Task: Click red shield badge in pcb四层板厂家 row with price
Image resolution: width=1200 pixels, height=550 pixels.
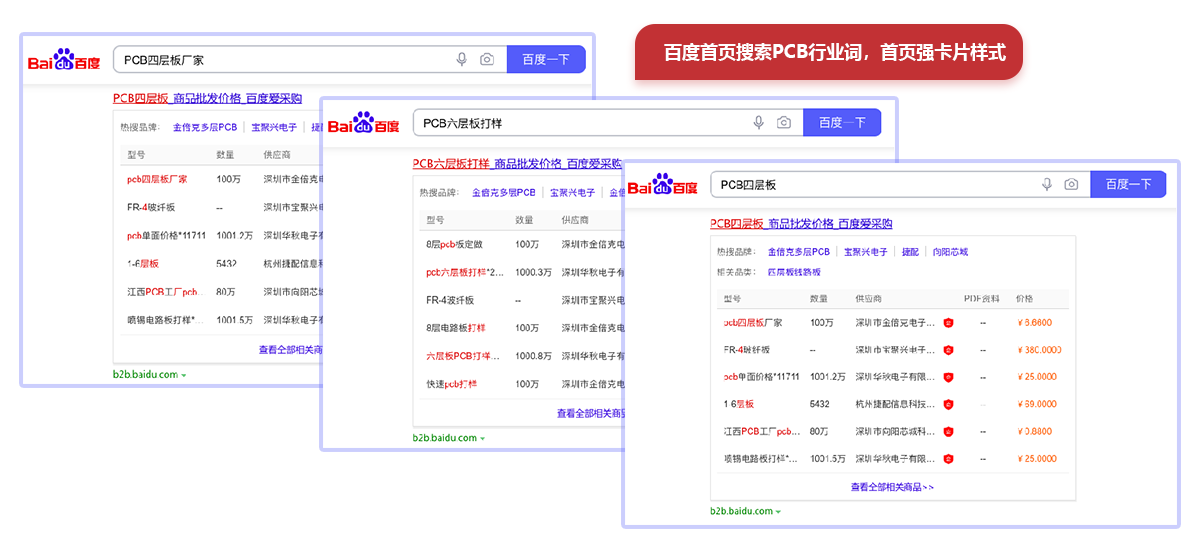Action: 948,323
